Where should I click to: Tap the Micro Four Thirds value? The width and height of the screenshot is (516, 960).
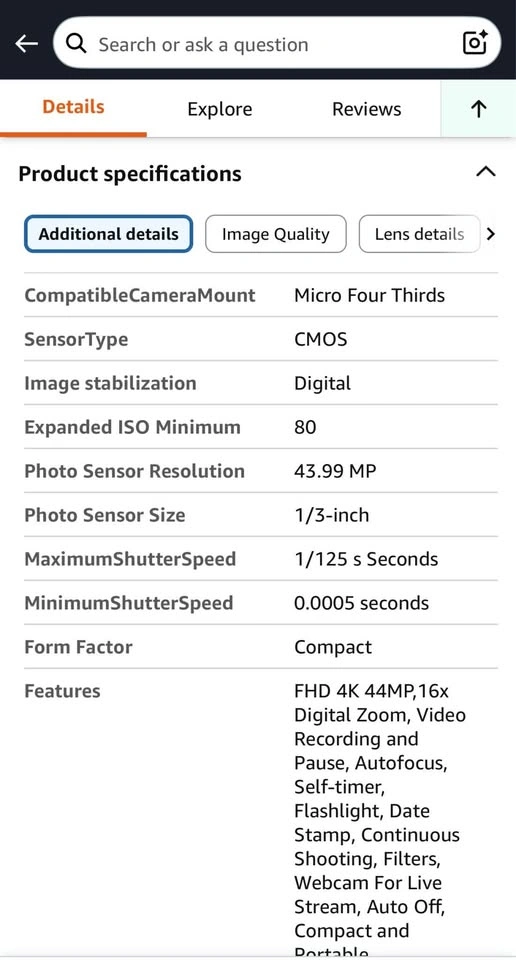pos(369,295)
